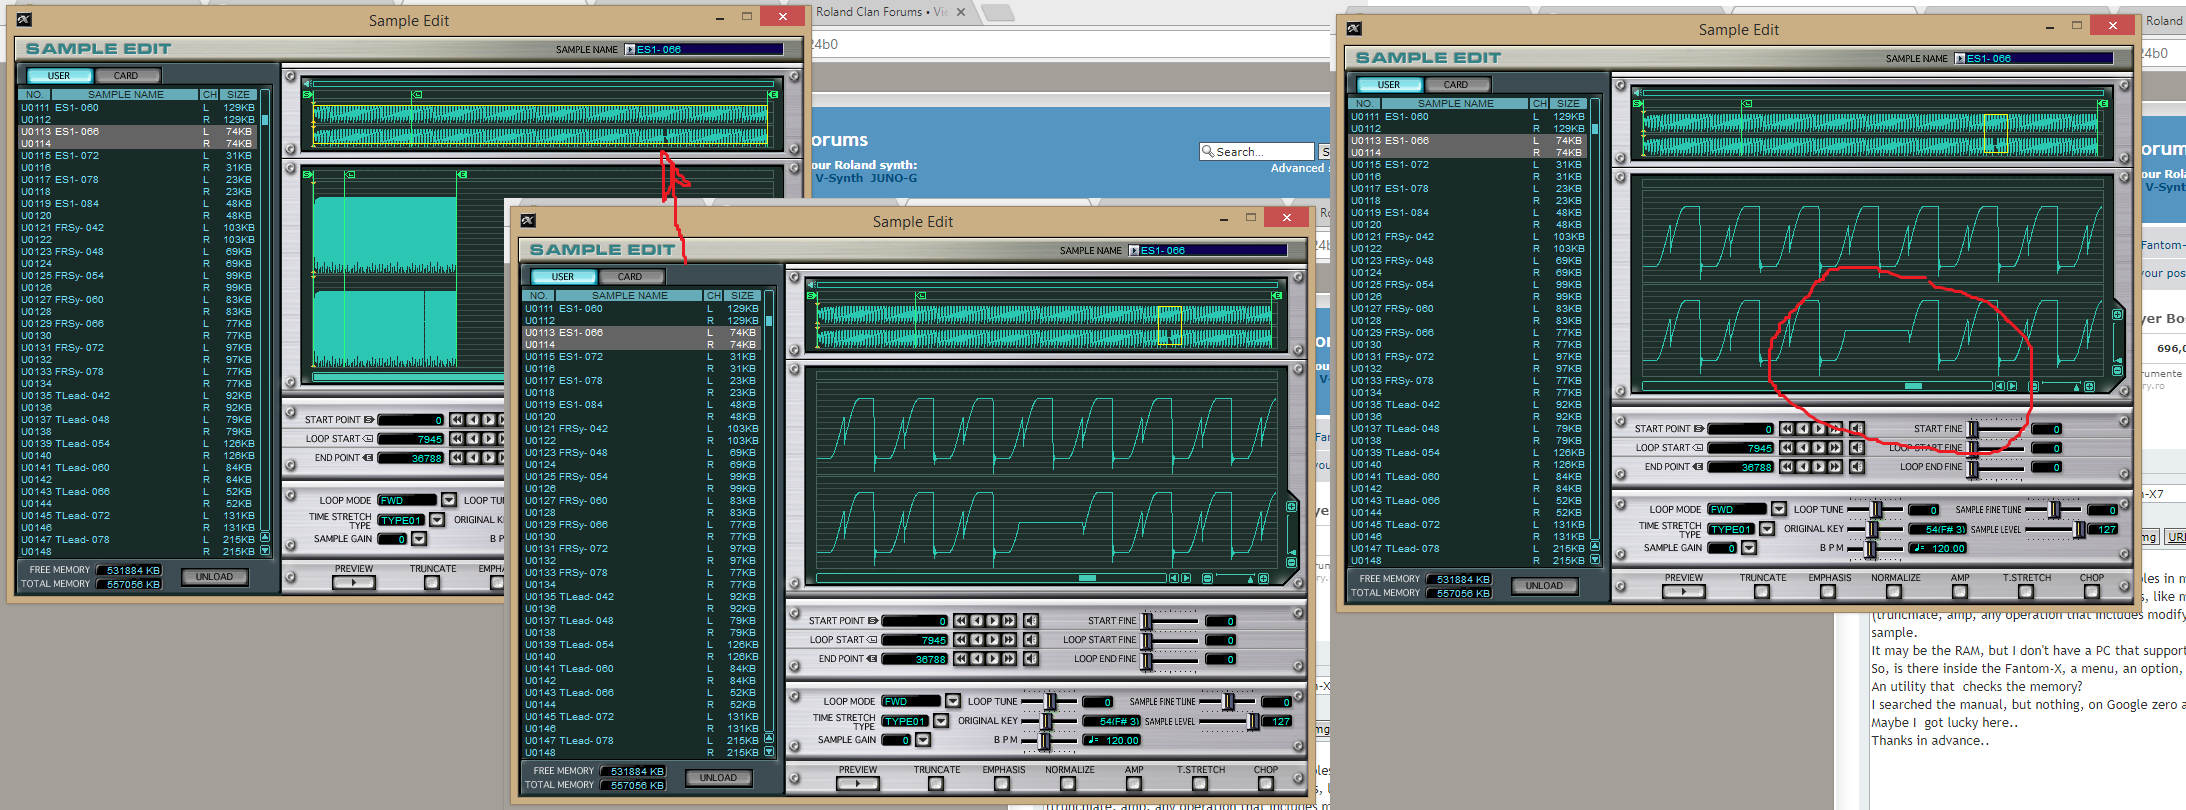2186x810 pixels.
Task: Open TIME STRETCH TYPE dropdown in middle window
Action: tap(941, 721)
